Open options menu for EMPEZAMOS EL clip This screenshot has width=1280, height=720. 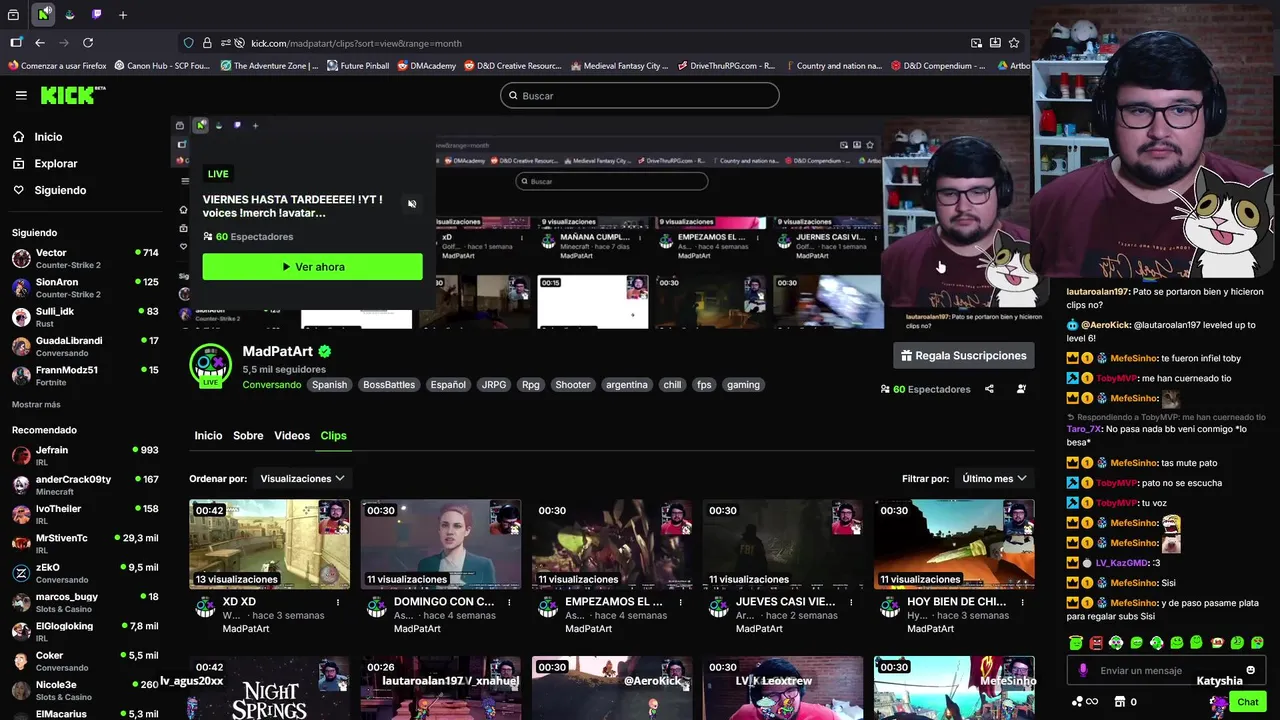click(680, 603)
